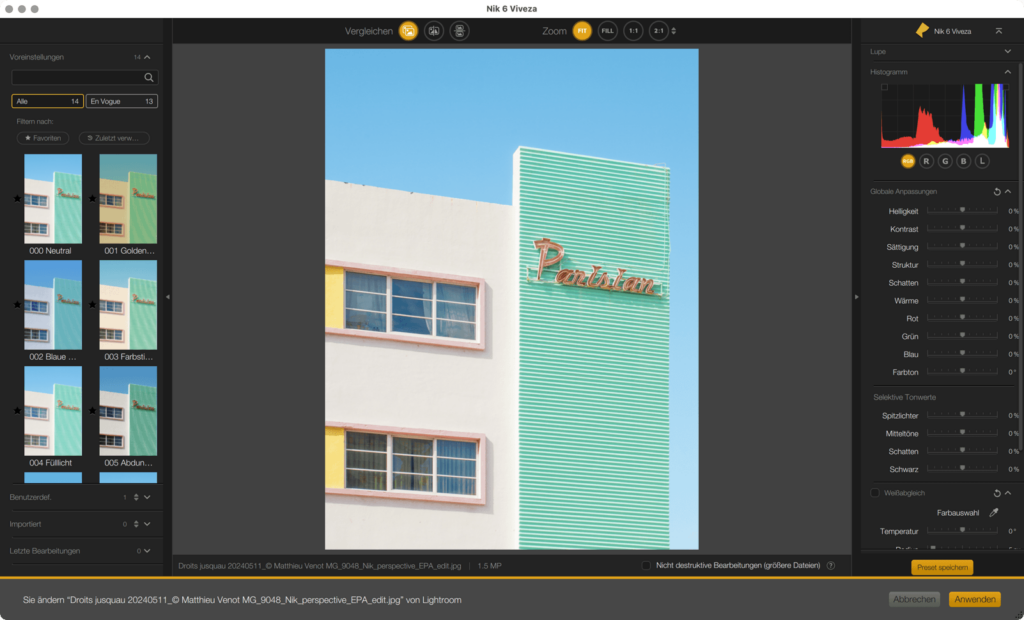
Task: Click the Nik 6 Viveza logo
Action: pos(922,31)
